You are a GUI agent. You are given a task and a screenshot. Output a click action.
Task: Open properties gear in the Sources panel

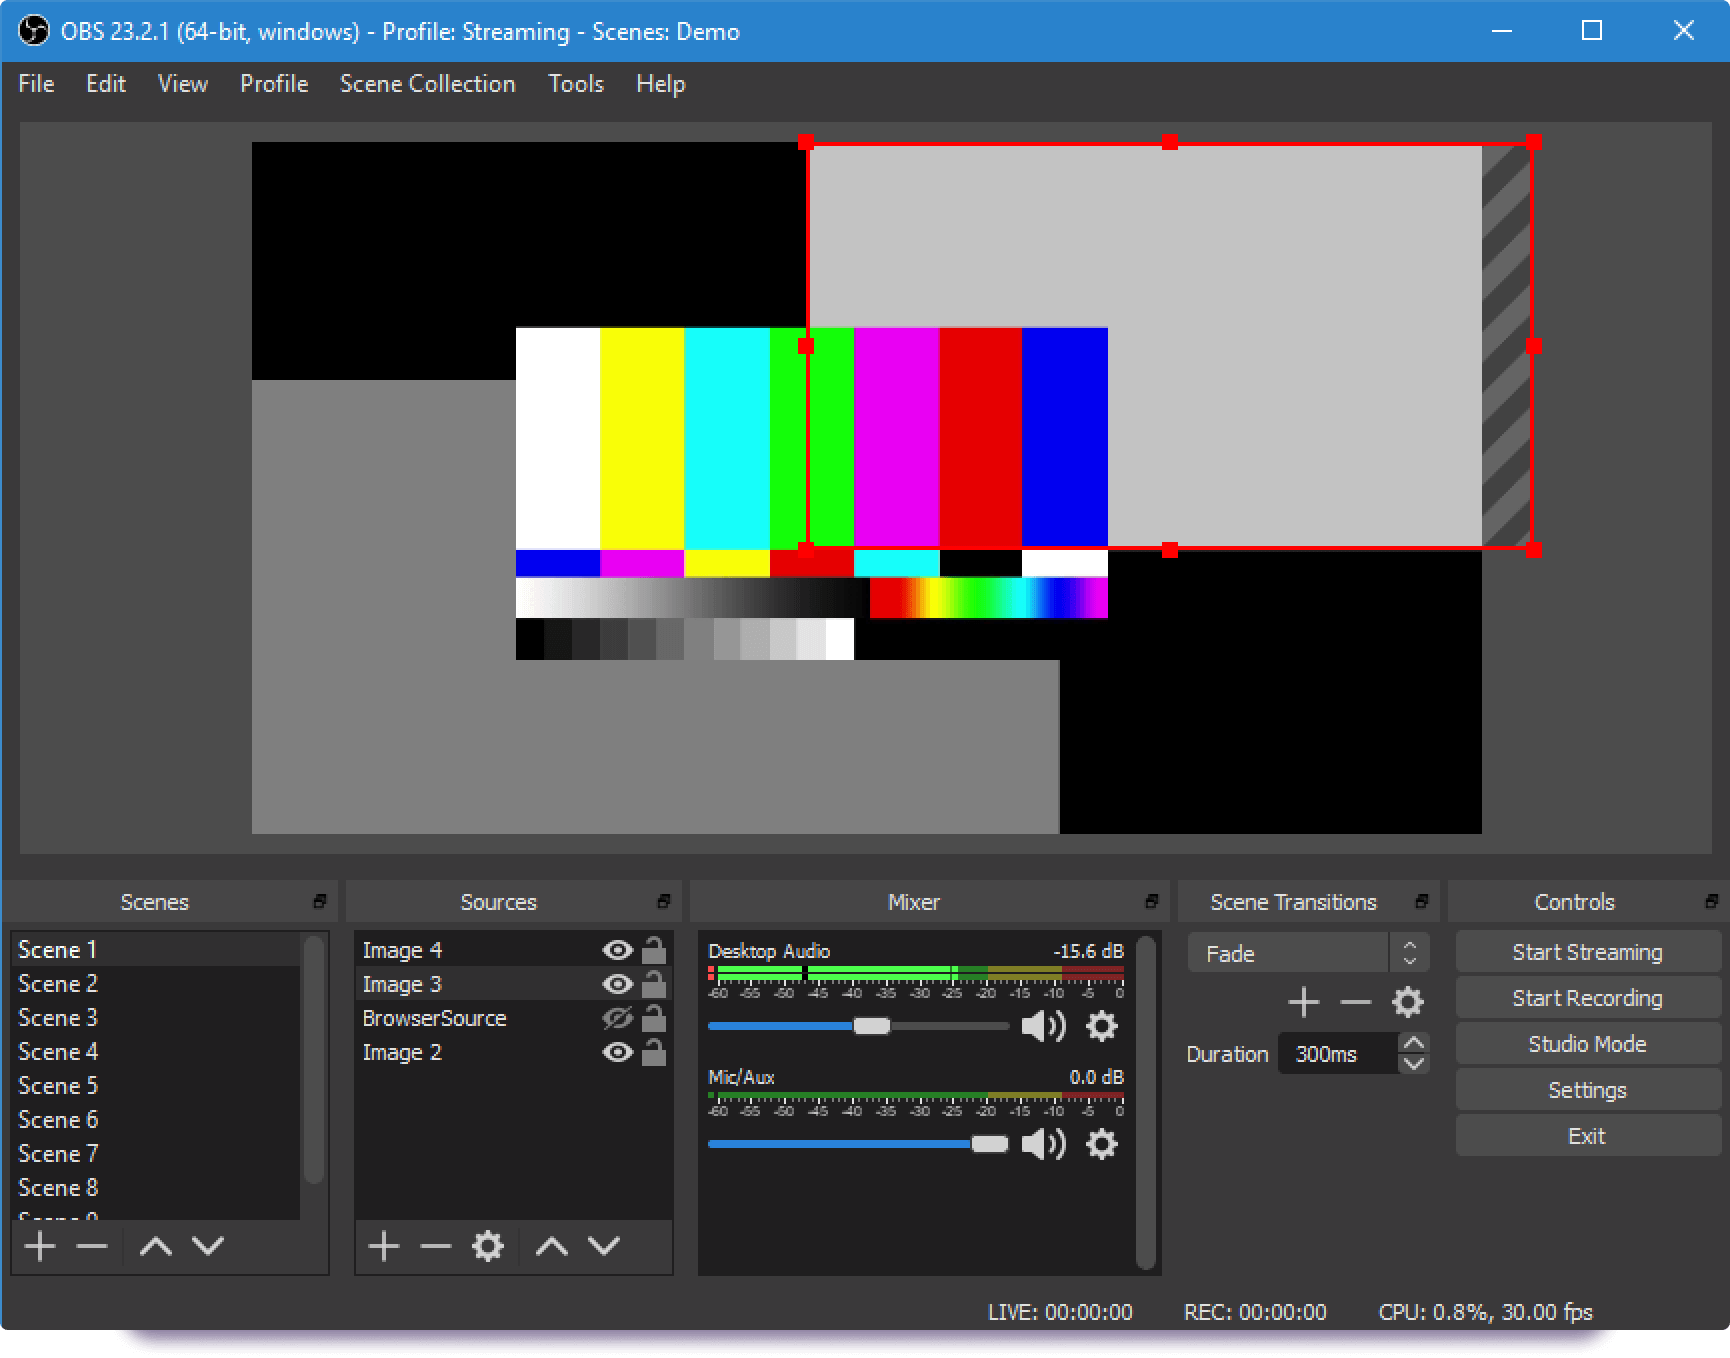[x=488, y=1246]
